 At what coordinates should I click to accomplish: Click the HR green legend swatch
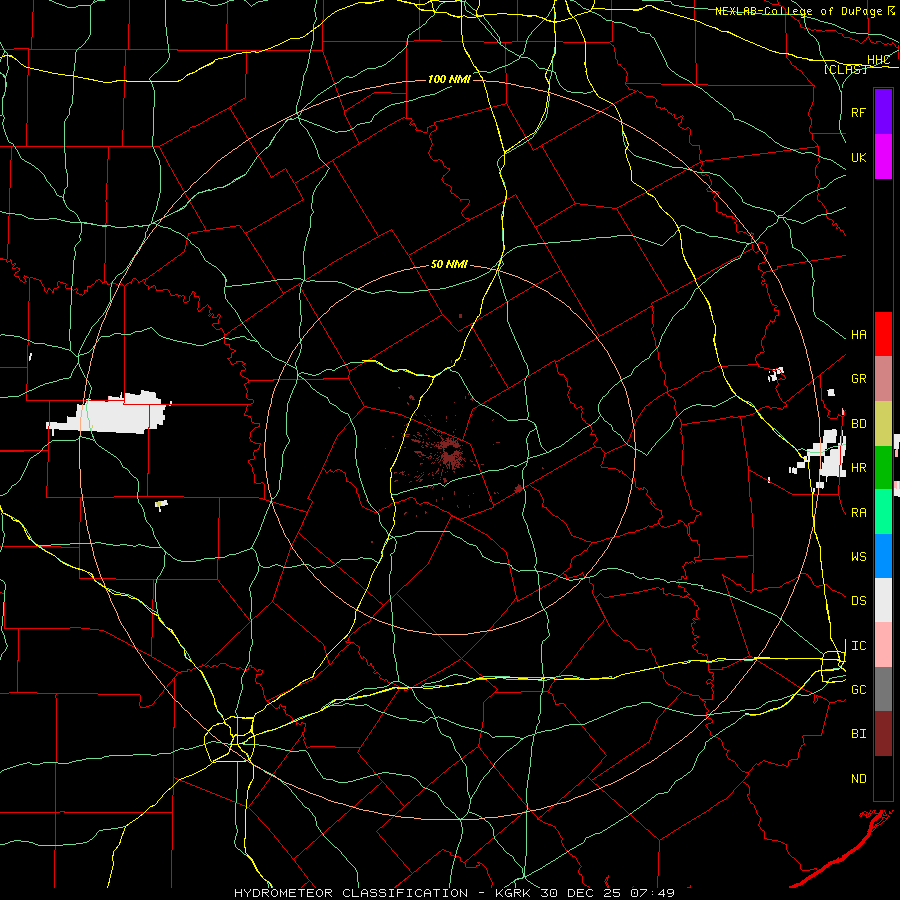[883, 468]
